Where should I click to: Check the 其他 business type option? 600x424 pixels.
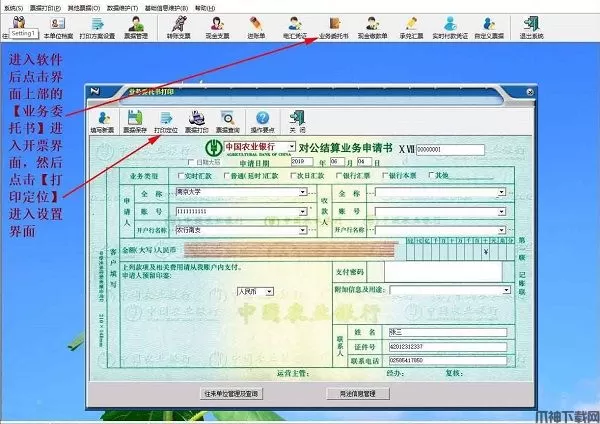pyautogui.click(x=431, y=175)
